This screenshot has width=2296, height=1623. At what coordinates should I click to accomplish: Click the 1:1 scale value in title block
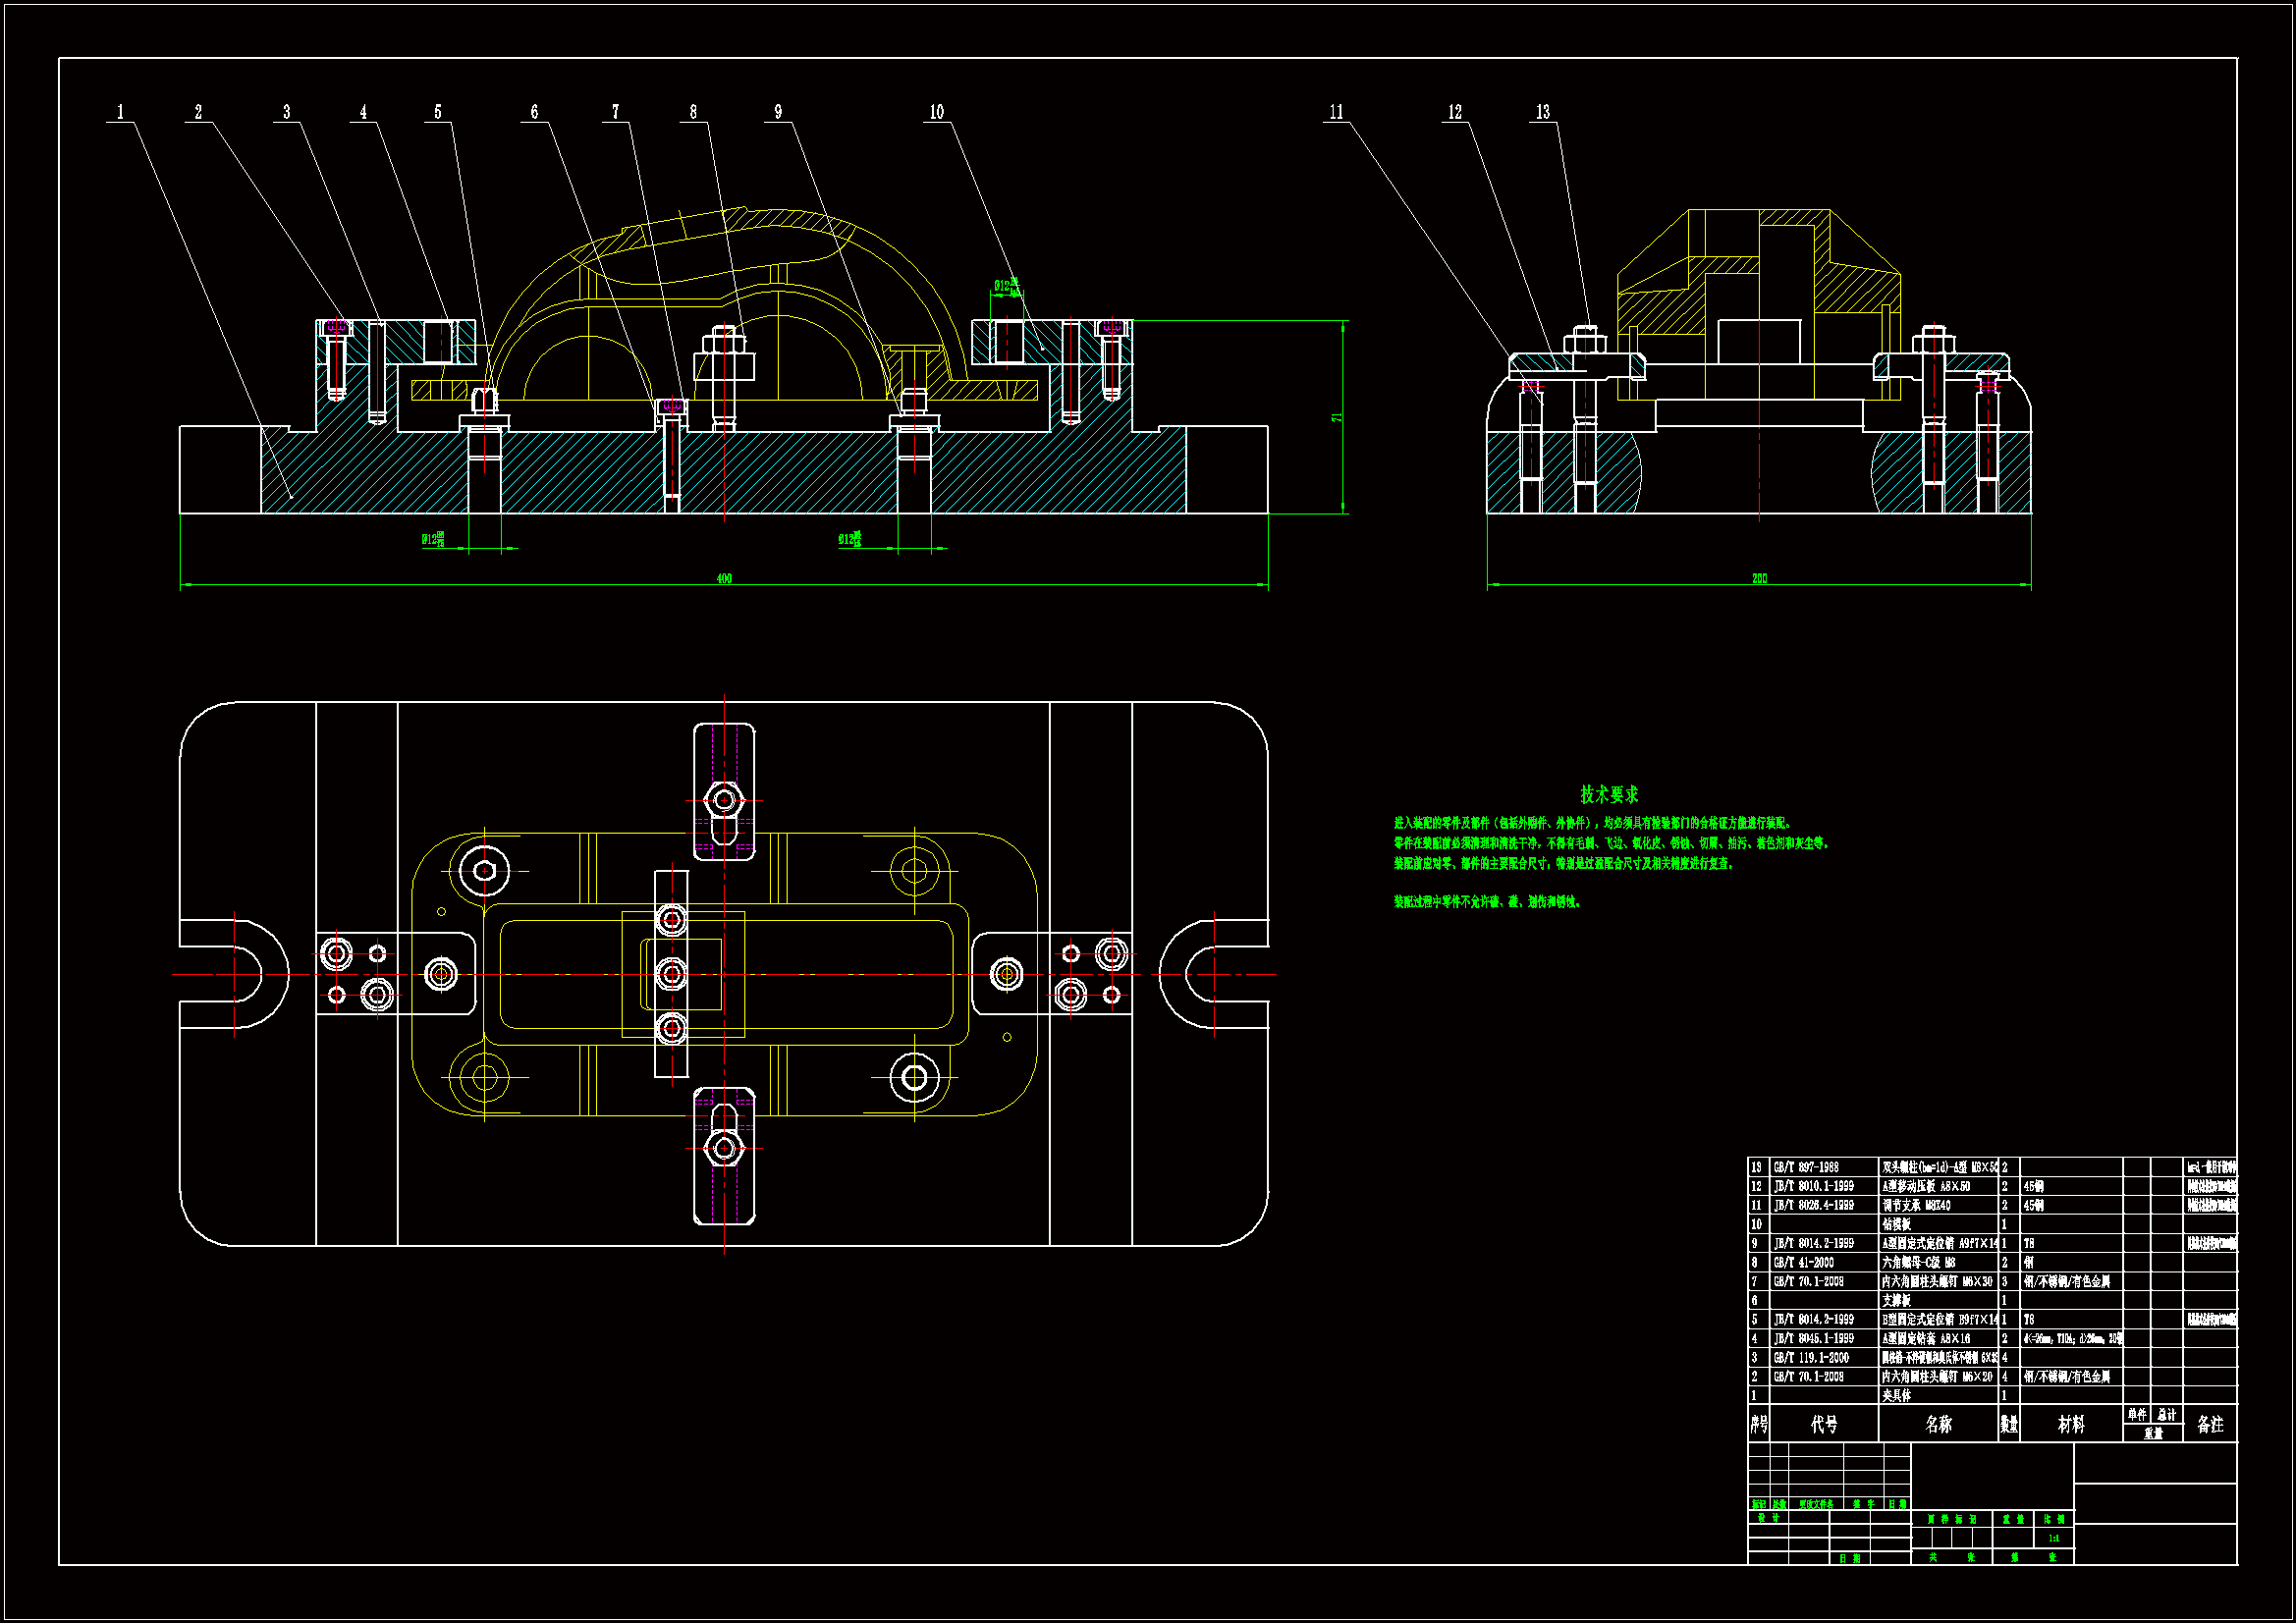[2054, 1539]
